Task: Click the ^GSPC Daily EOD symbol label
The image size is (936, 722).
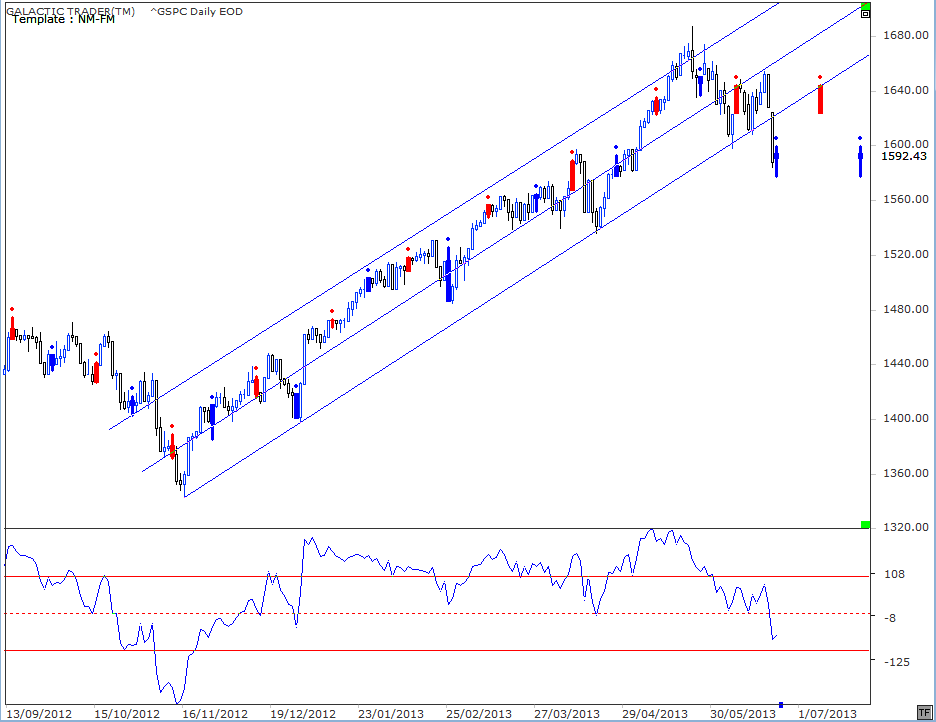Action: (196, 11)
